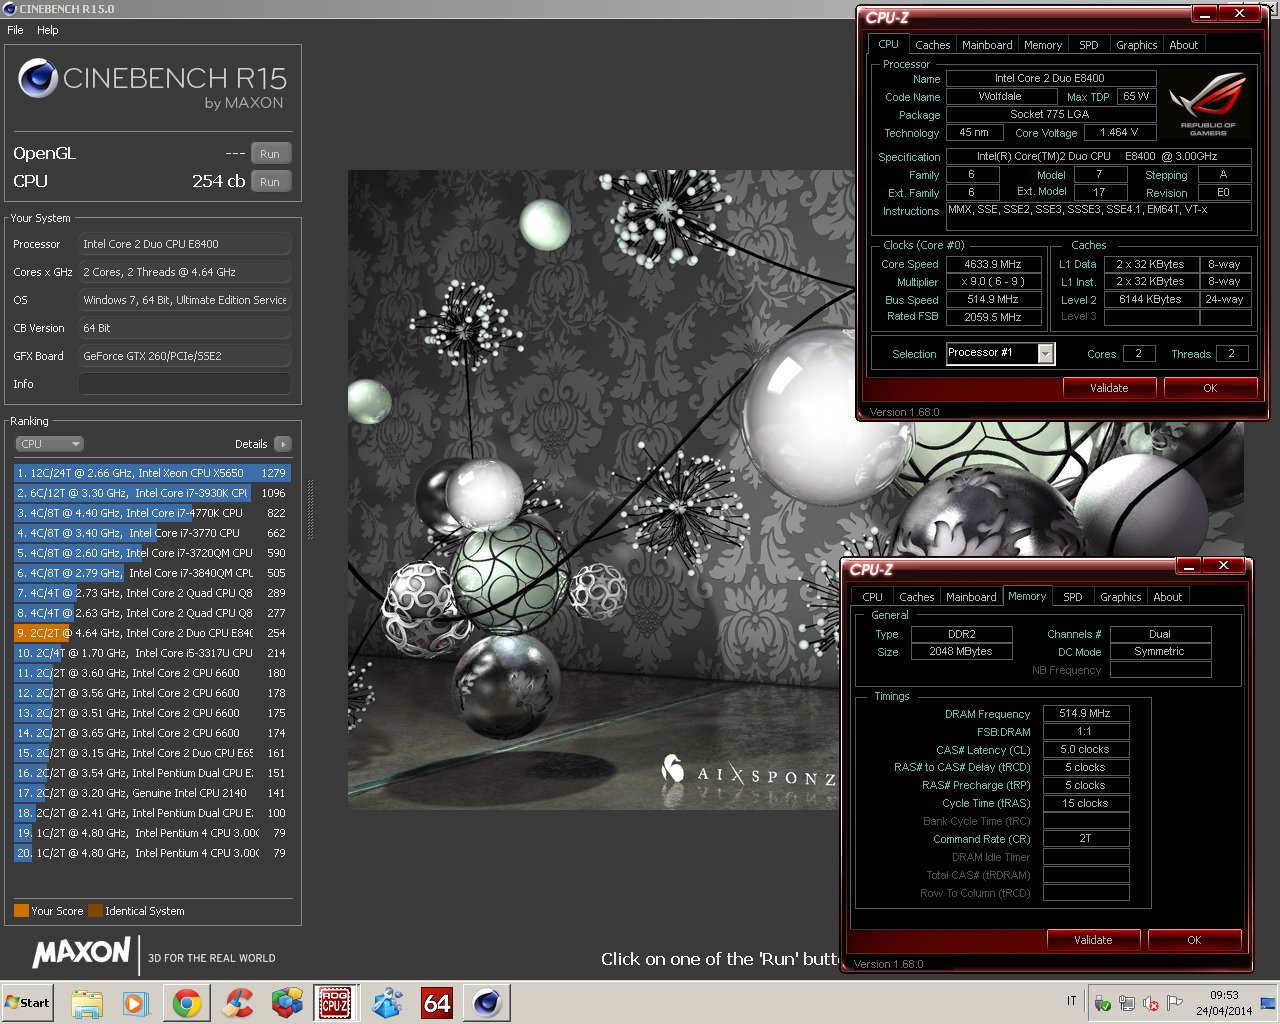1280x1024 pixels.
Task: Open the volume tray icon
Action: (x=1151, y=1003)
